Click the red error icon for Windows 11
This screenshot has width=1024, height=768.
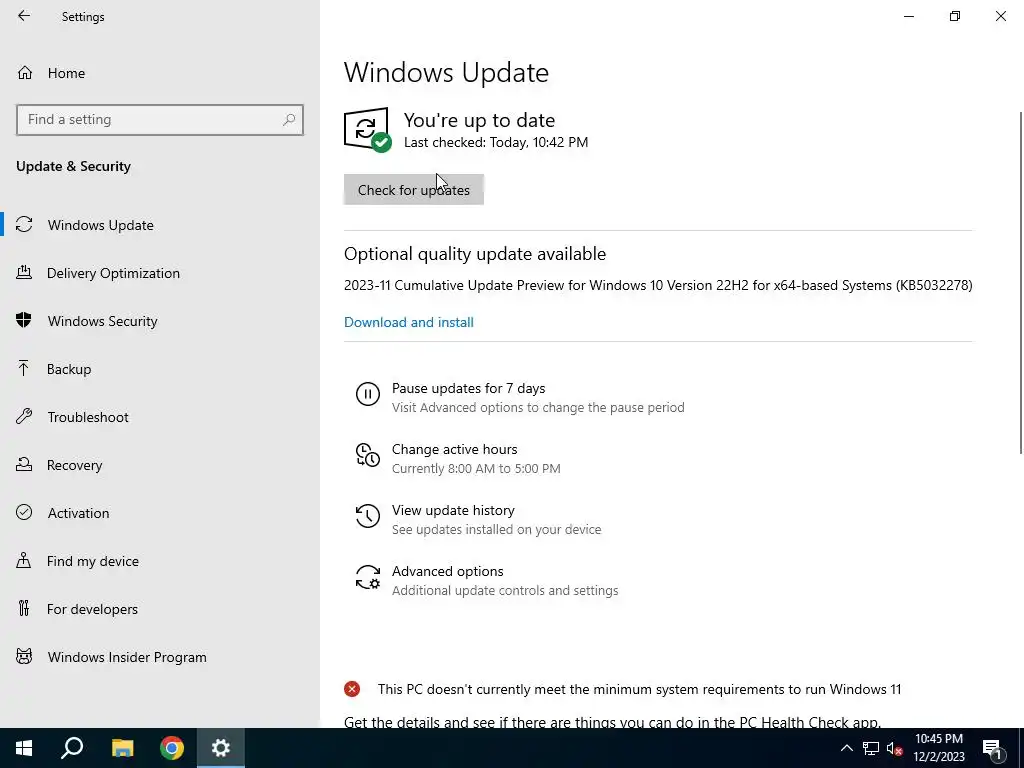tap(352, 689)
